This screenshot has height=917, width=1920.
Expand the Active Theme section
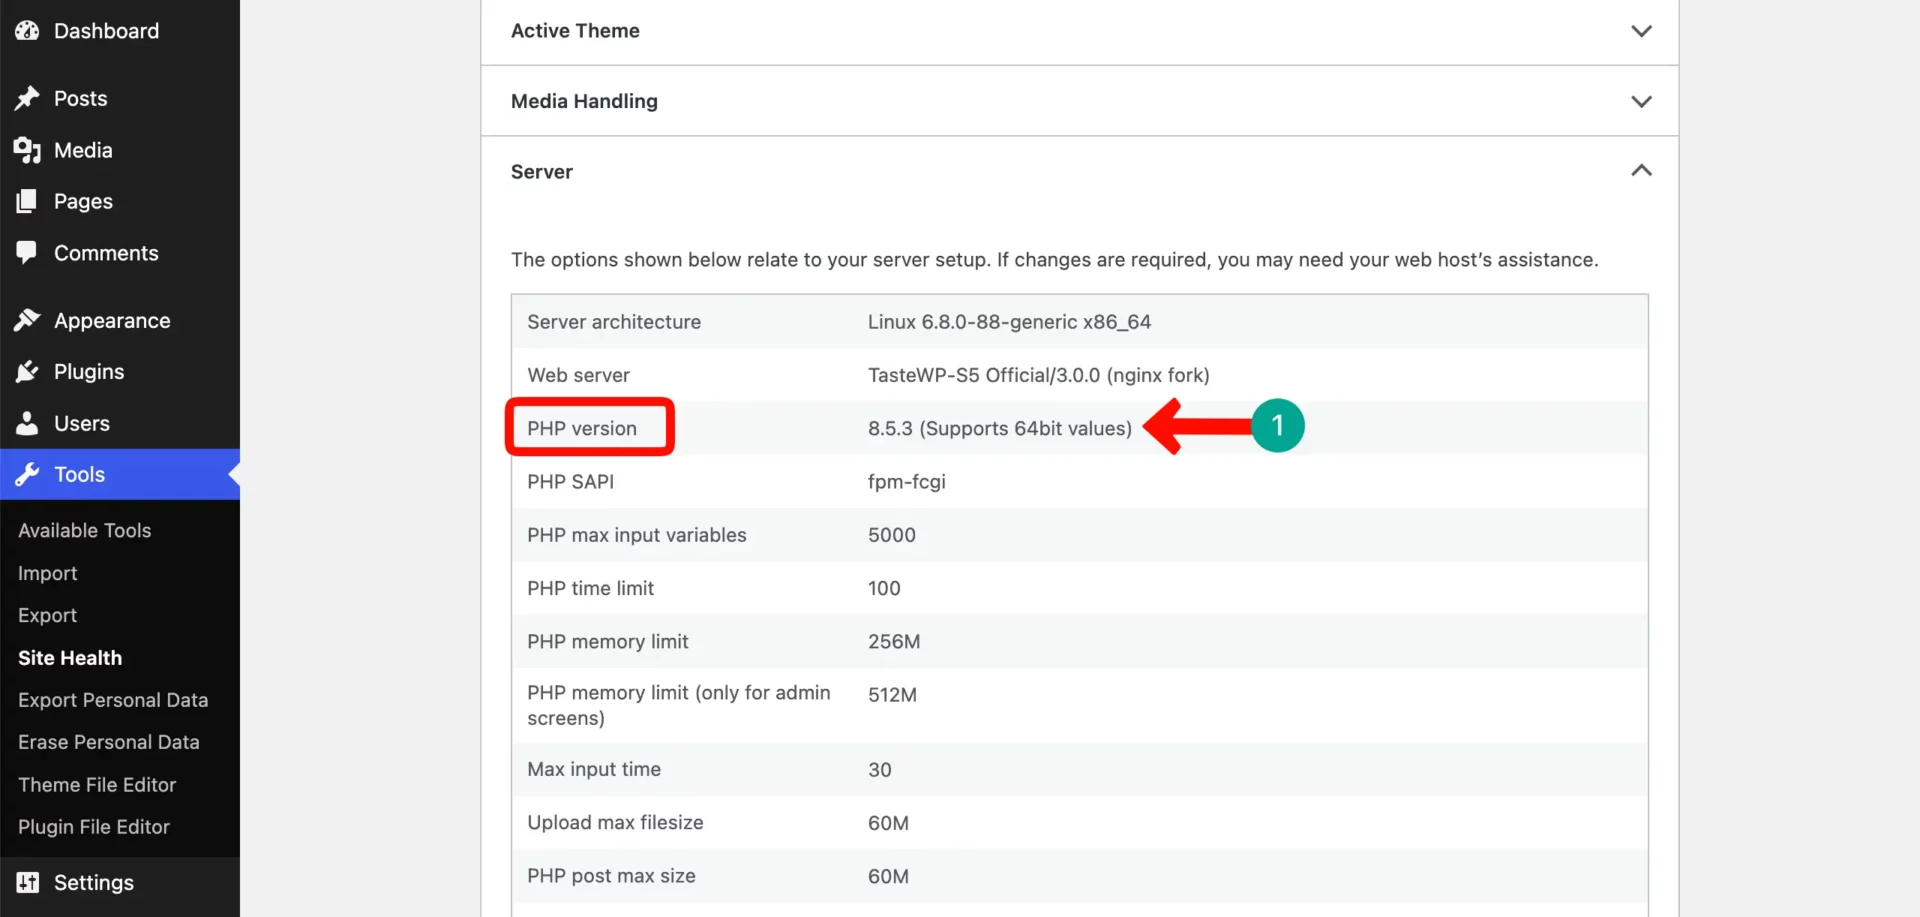coord(1641,31)
